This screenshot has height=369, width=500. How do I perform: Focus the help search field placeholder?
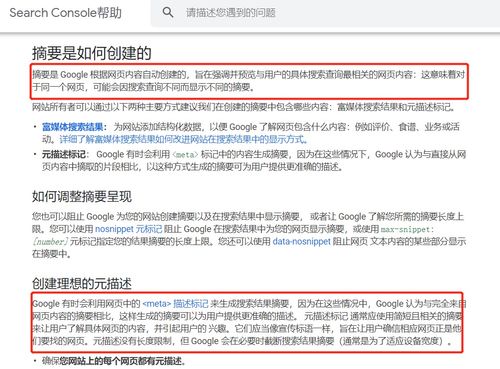pyautogui.click(x=231, y=13)
